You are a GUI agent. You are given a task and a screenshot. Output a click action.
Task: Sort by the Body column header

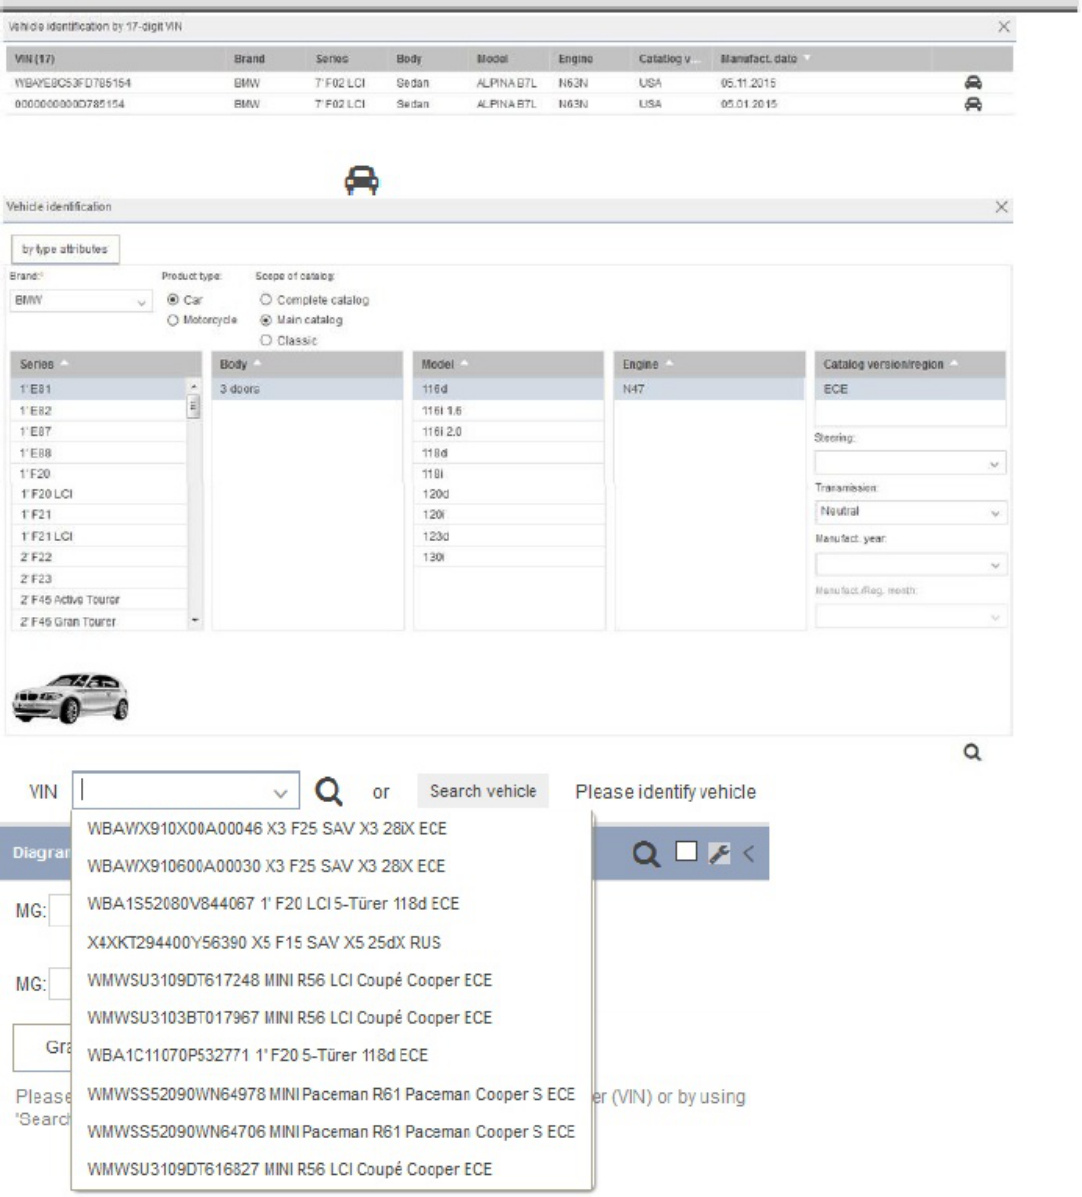click(307, 364)
